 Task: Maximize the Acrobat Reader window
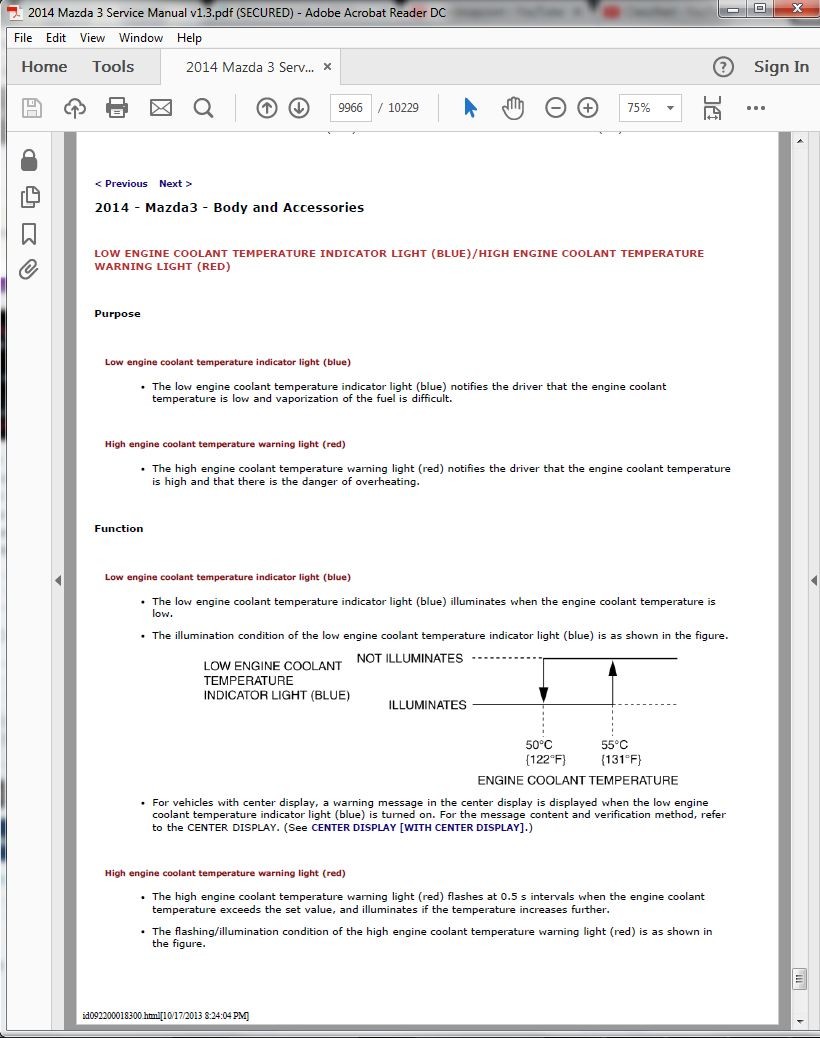[760, 9]
